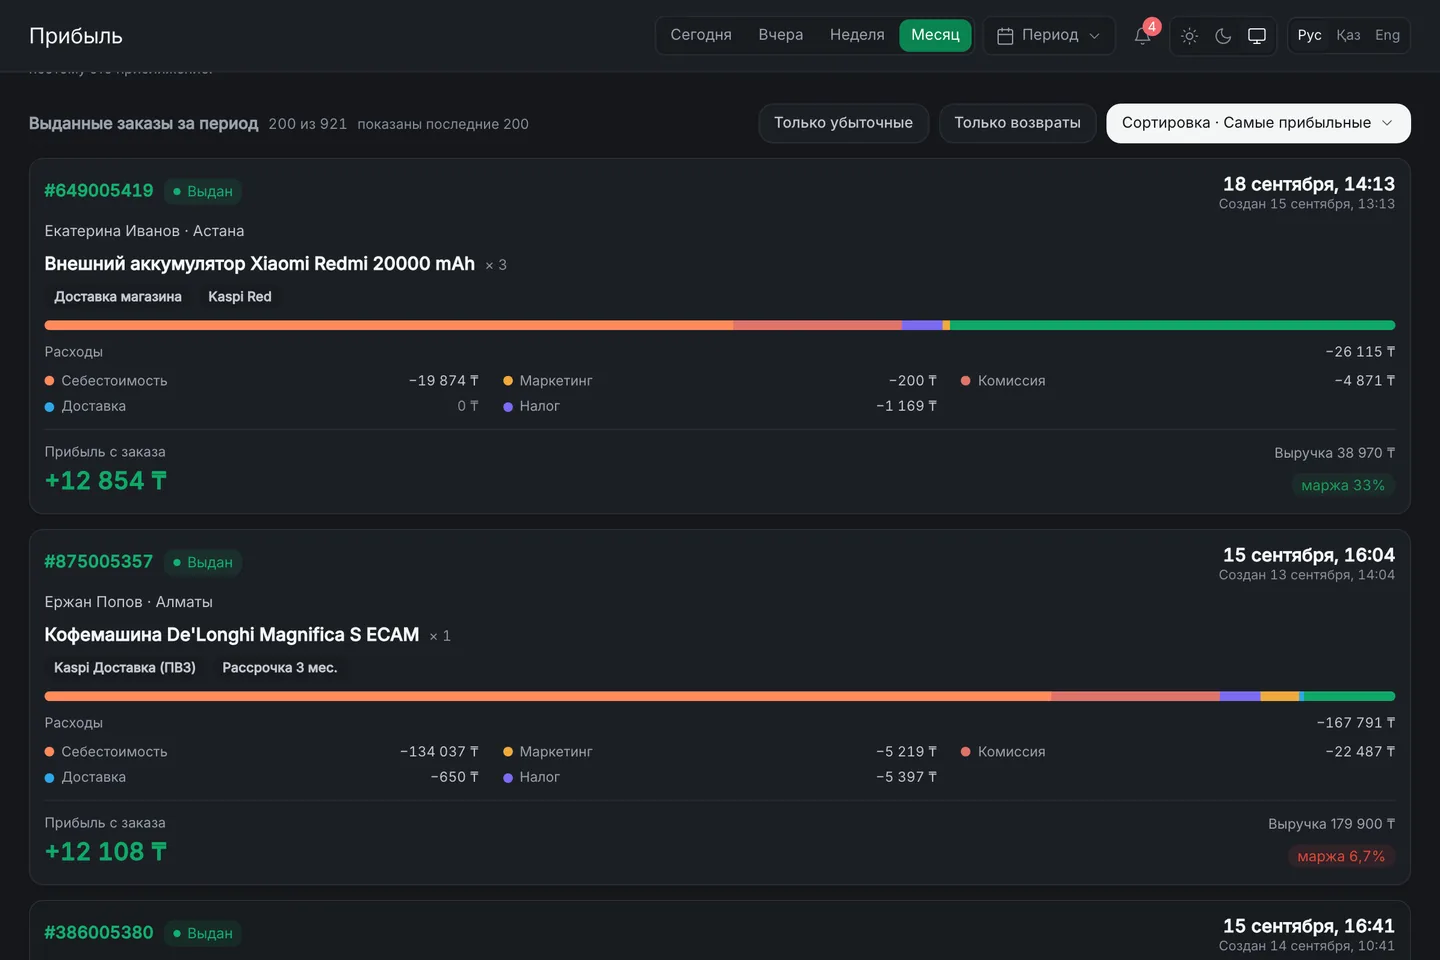Click the маржа 33% badge

point(1343,485)
